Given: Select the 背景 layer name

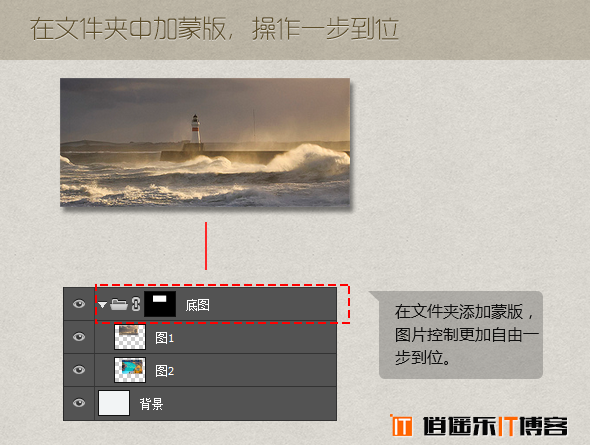Looking at the screenshot, I should coord(151,404).
